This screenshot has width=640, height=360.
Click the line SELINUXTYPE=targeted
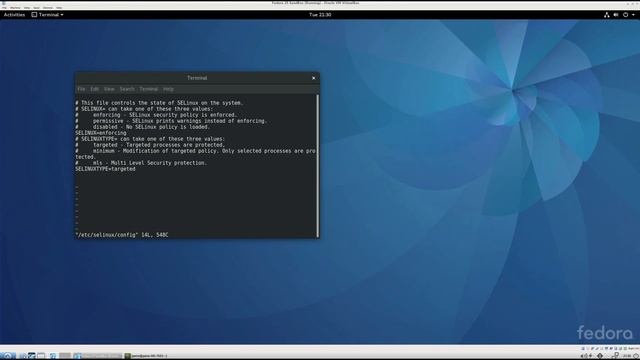click(x=105, y=169)
